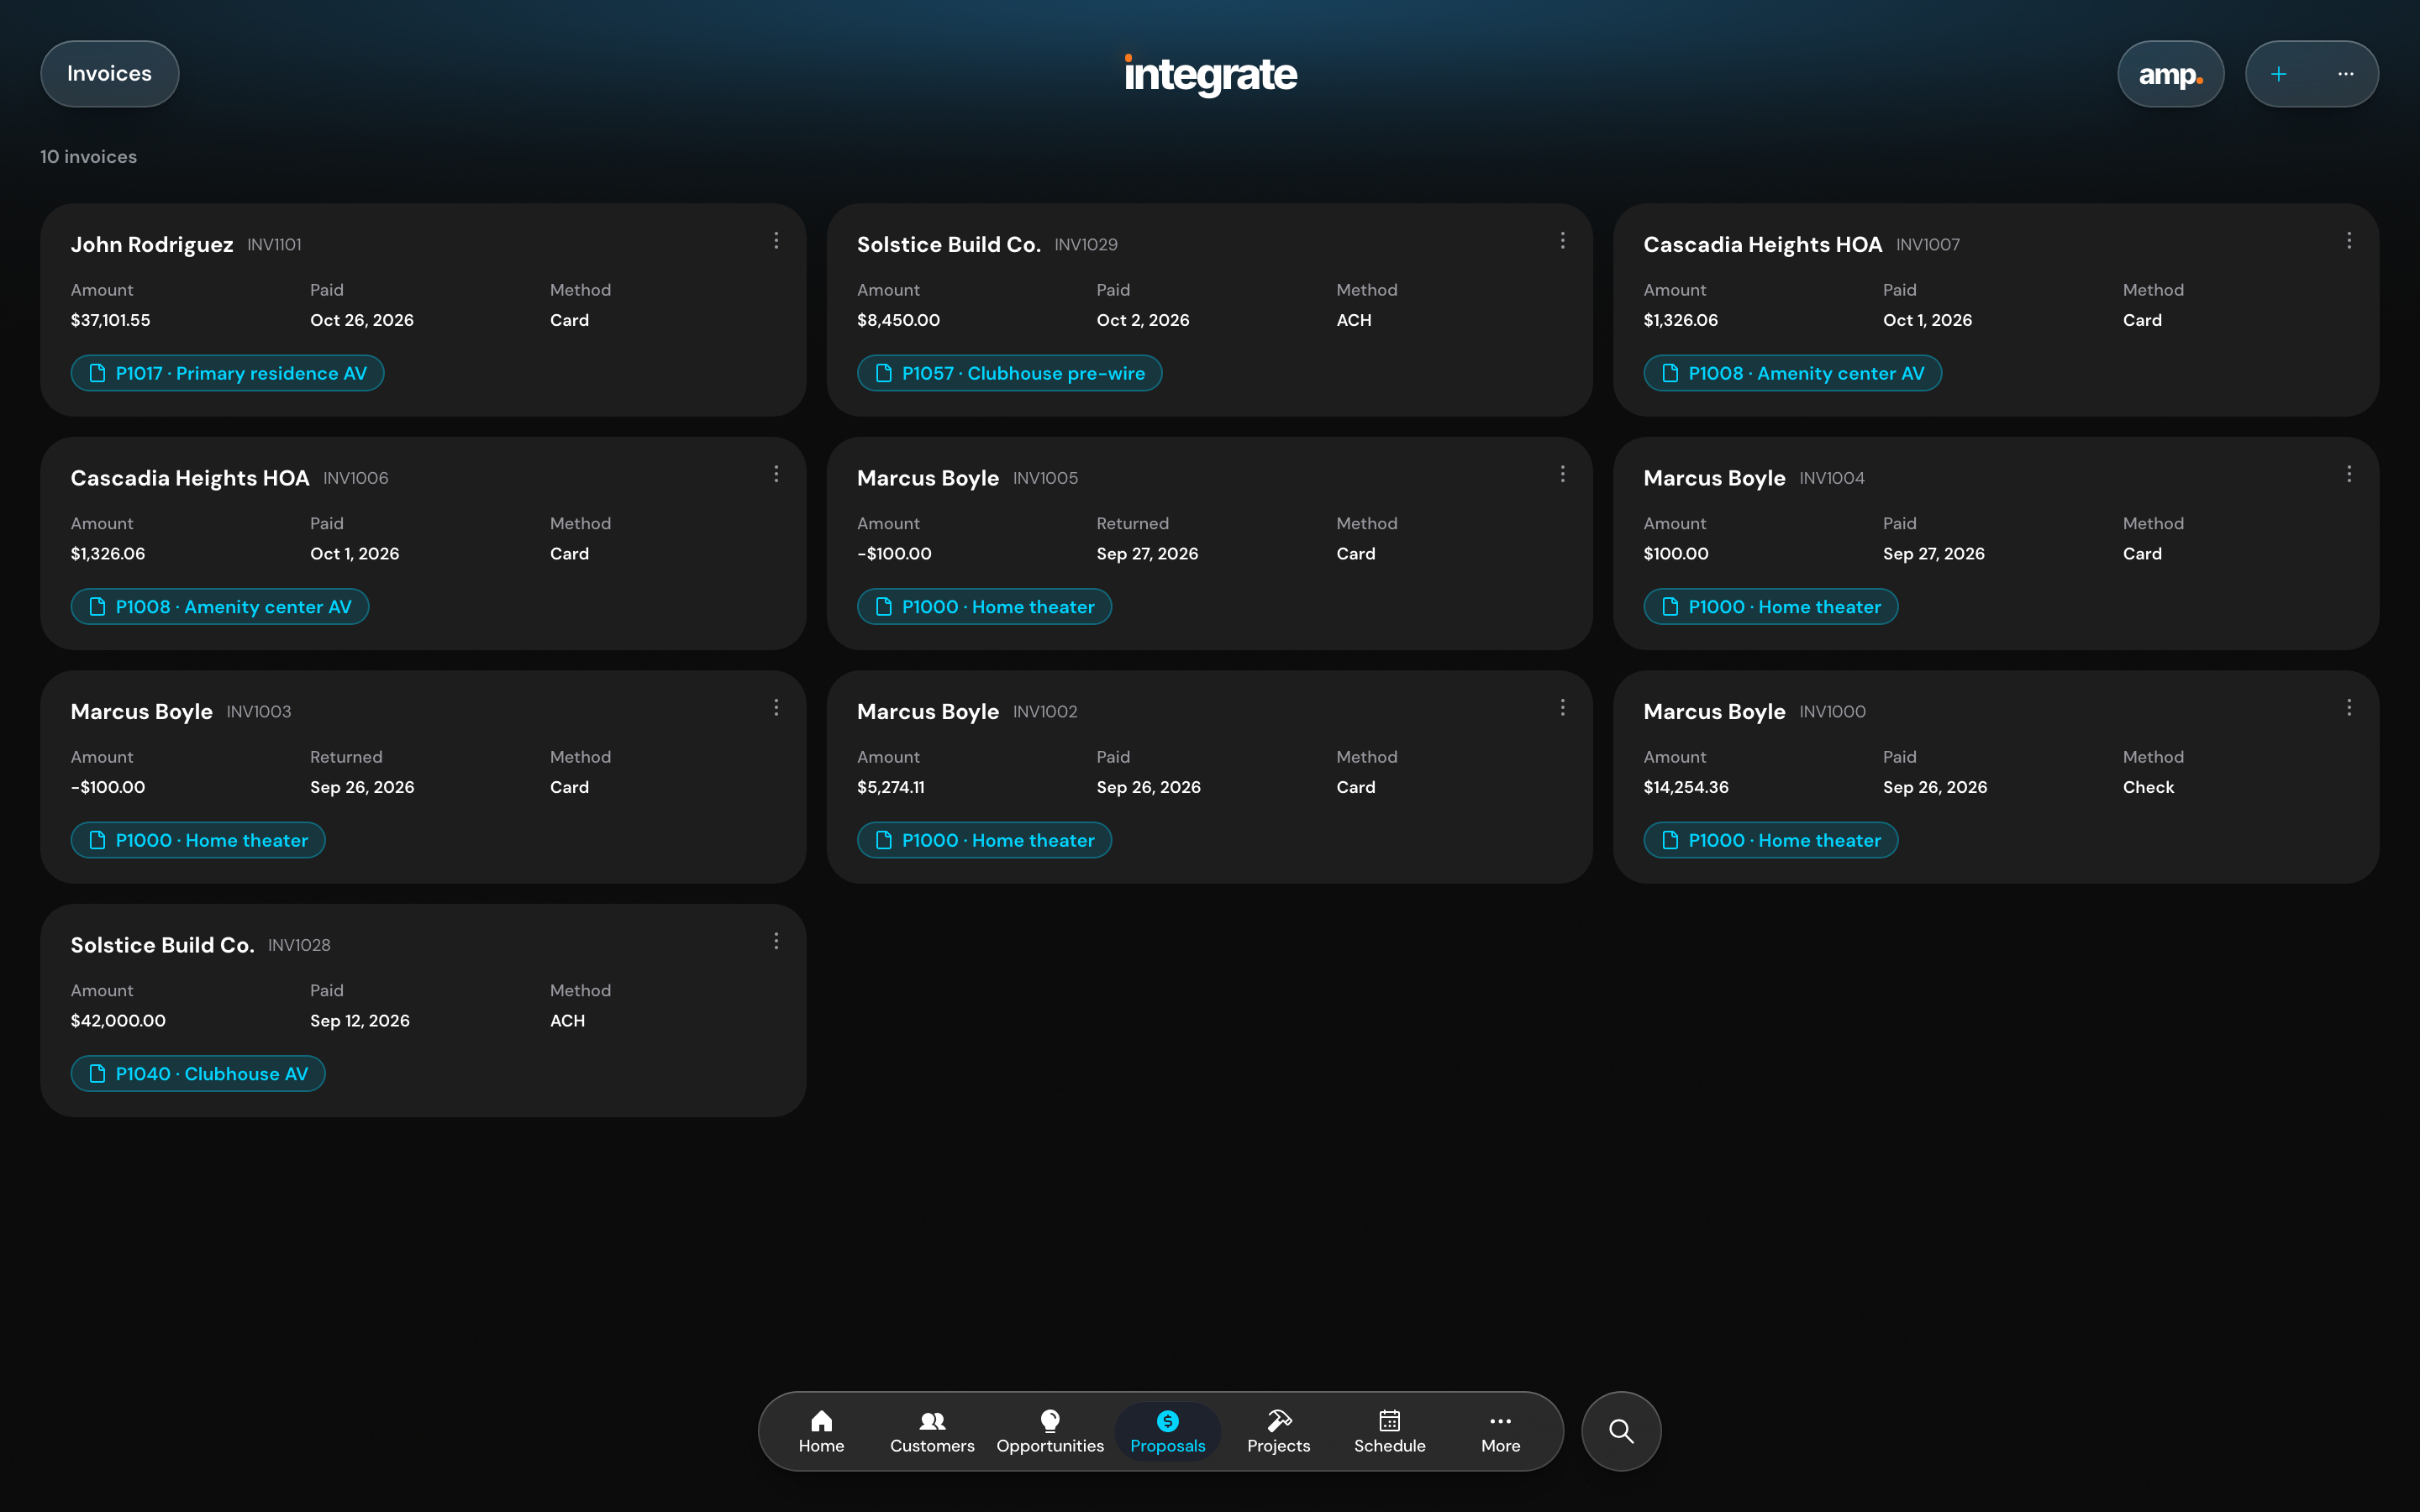This screenshot has width=2420, height=1512.
Task: Open kebab menu for Marcus Boyle INV1004
Action: point(2349,474)
